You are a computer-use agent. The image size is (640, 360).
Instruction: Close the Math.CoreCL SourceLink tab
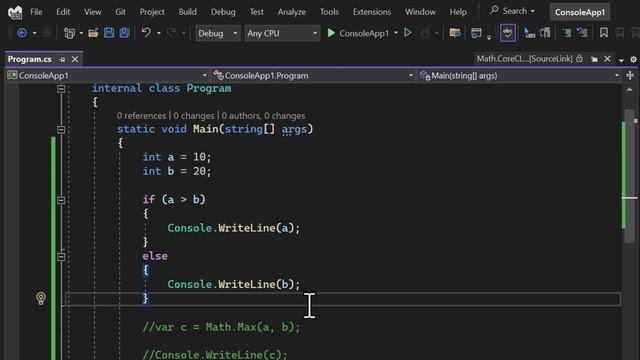click(607, 59)
